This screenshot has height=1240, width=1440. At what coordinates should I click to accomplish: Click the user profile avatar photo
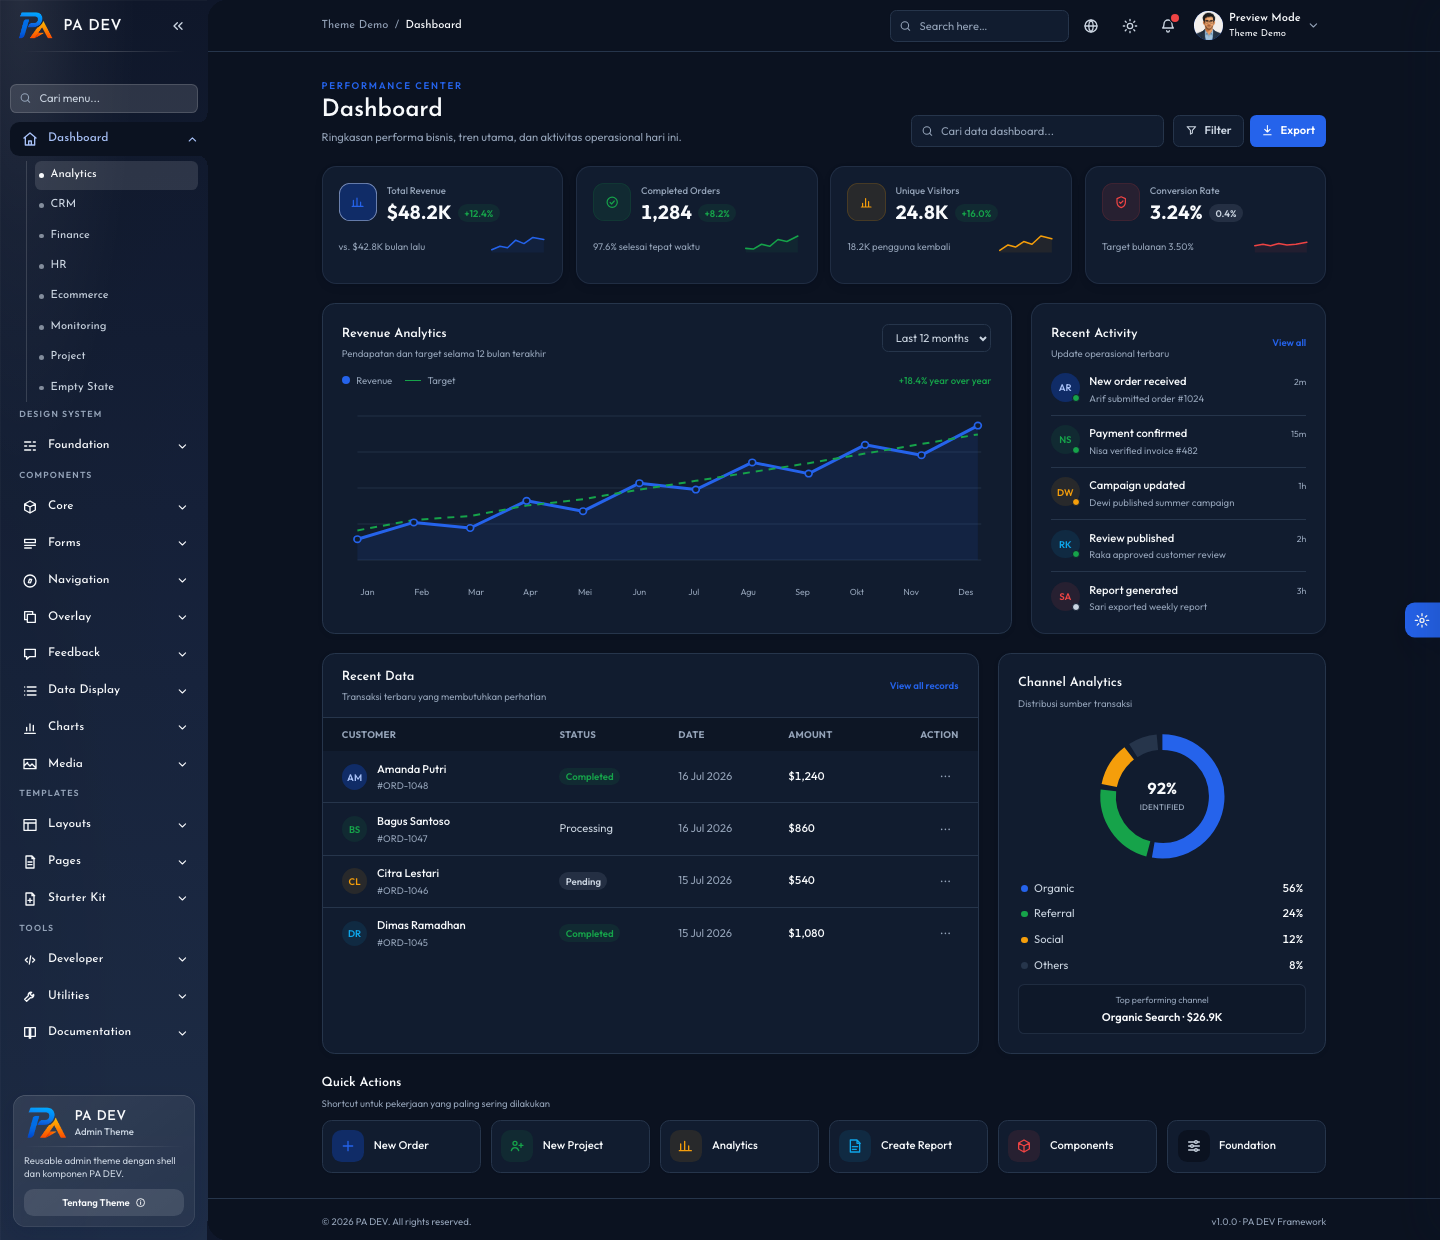point(1208,25)
